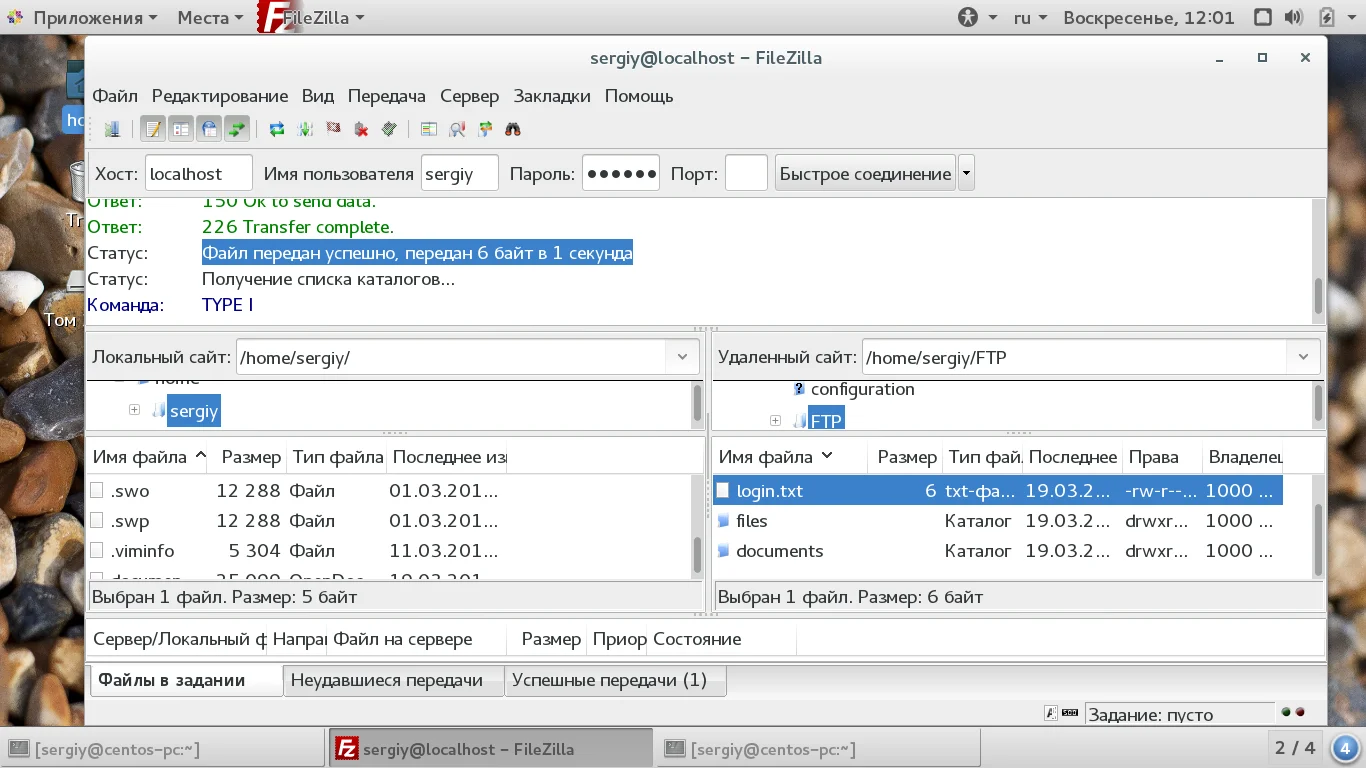This screenshot has height=768, width=1366.
Task: Open the Помощь menu
Action: click(x=639, y=96)
